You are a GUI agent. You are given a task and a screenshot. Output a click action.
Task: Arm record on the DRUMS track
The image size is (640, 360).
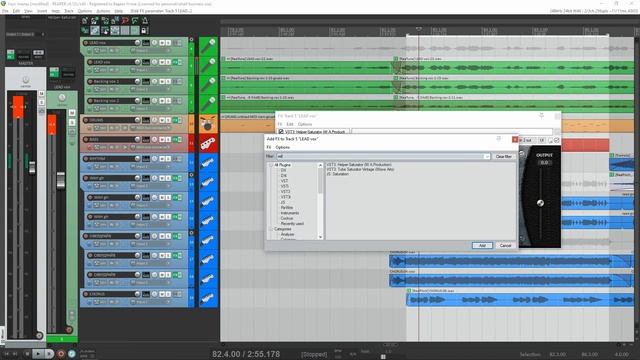point(86,120)
